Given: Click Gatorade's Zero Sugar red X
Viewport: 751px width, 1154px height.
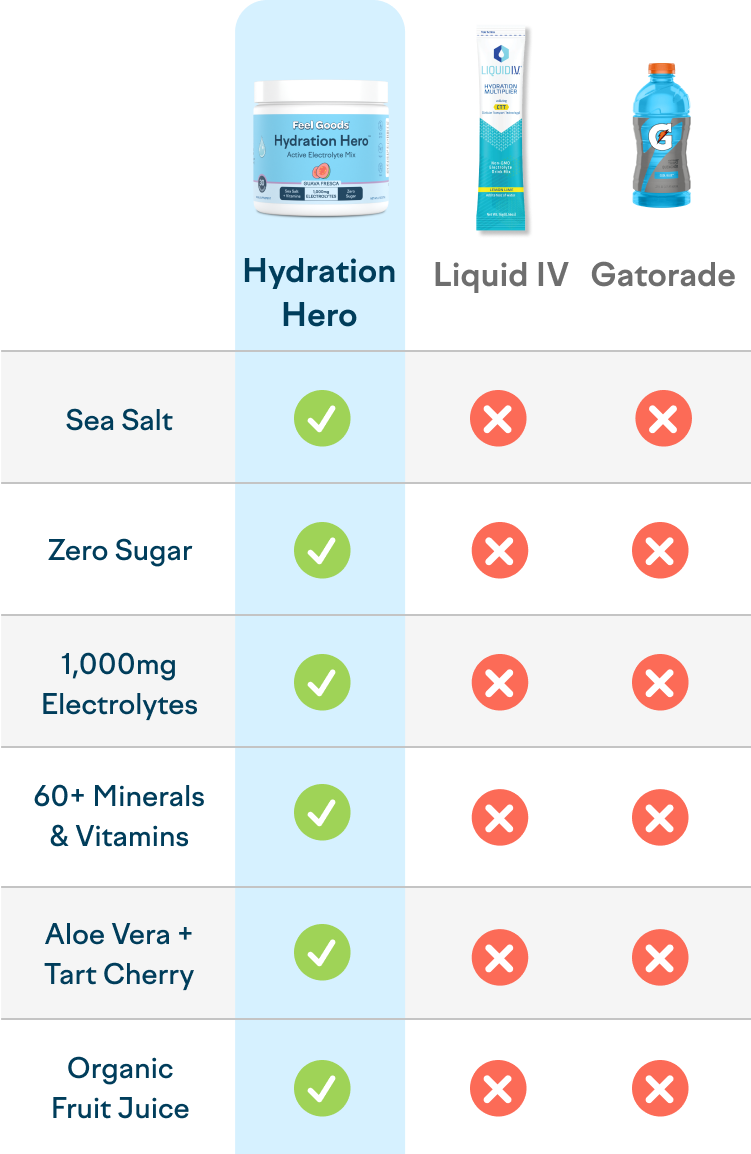Looking at the screenshot, I should 660,551.
